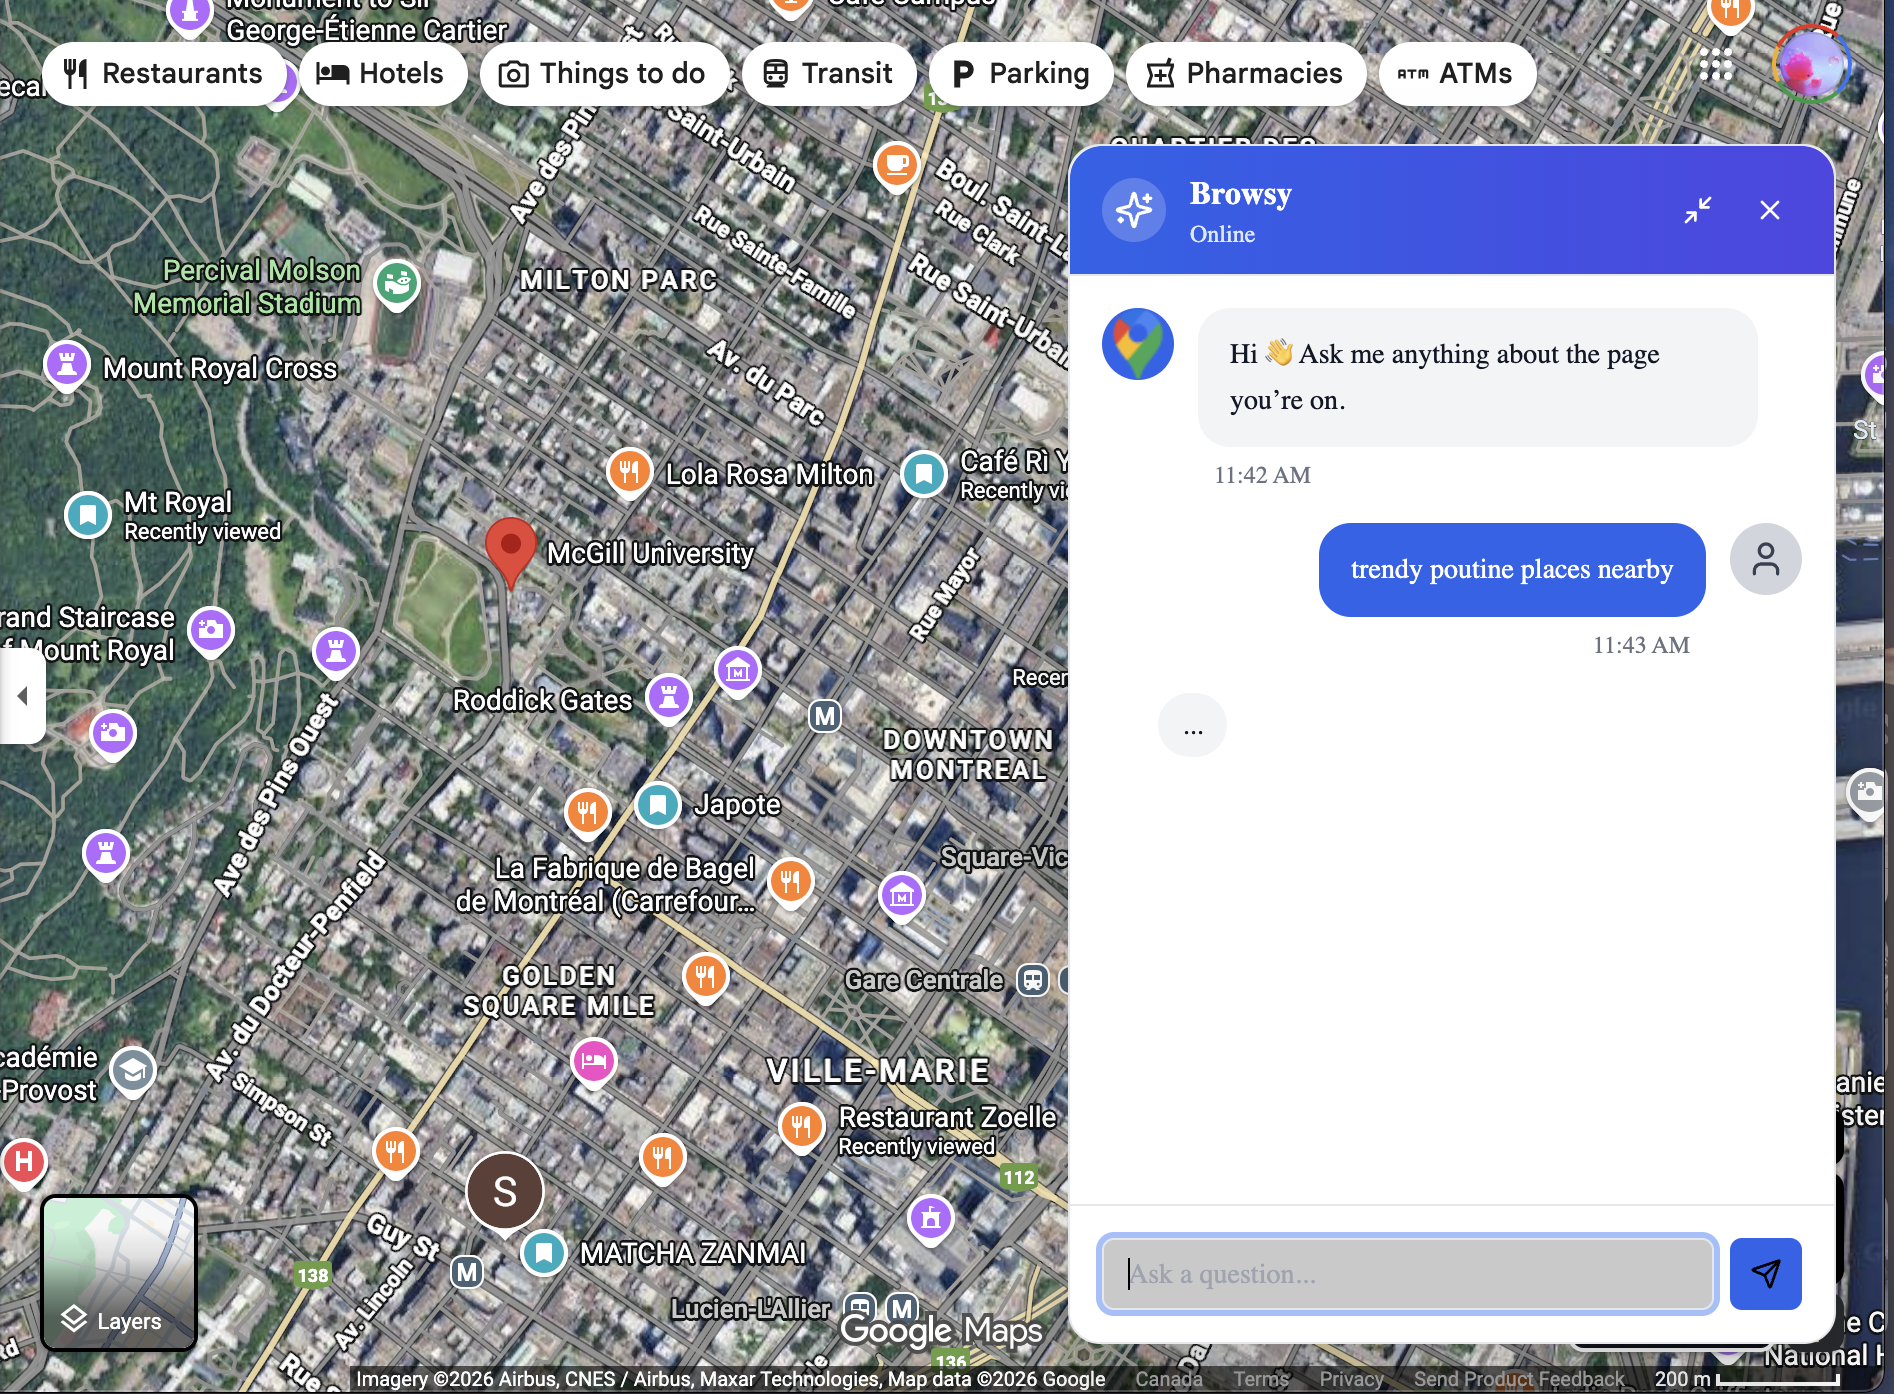Open Restaurant Zoelle marker
The width and height of the screenshot is (1894, 1394).
(801, 1129)
